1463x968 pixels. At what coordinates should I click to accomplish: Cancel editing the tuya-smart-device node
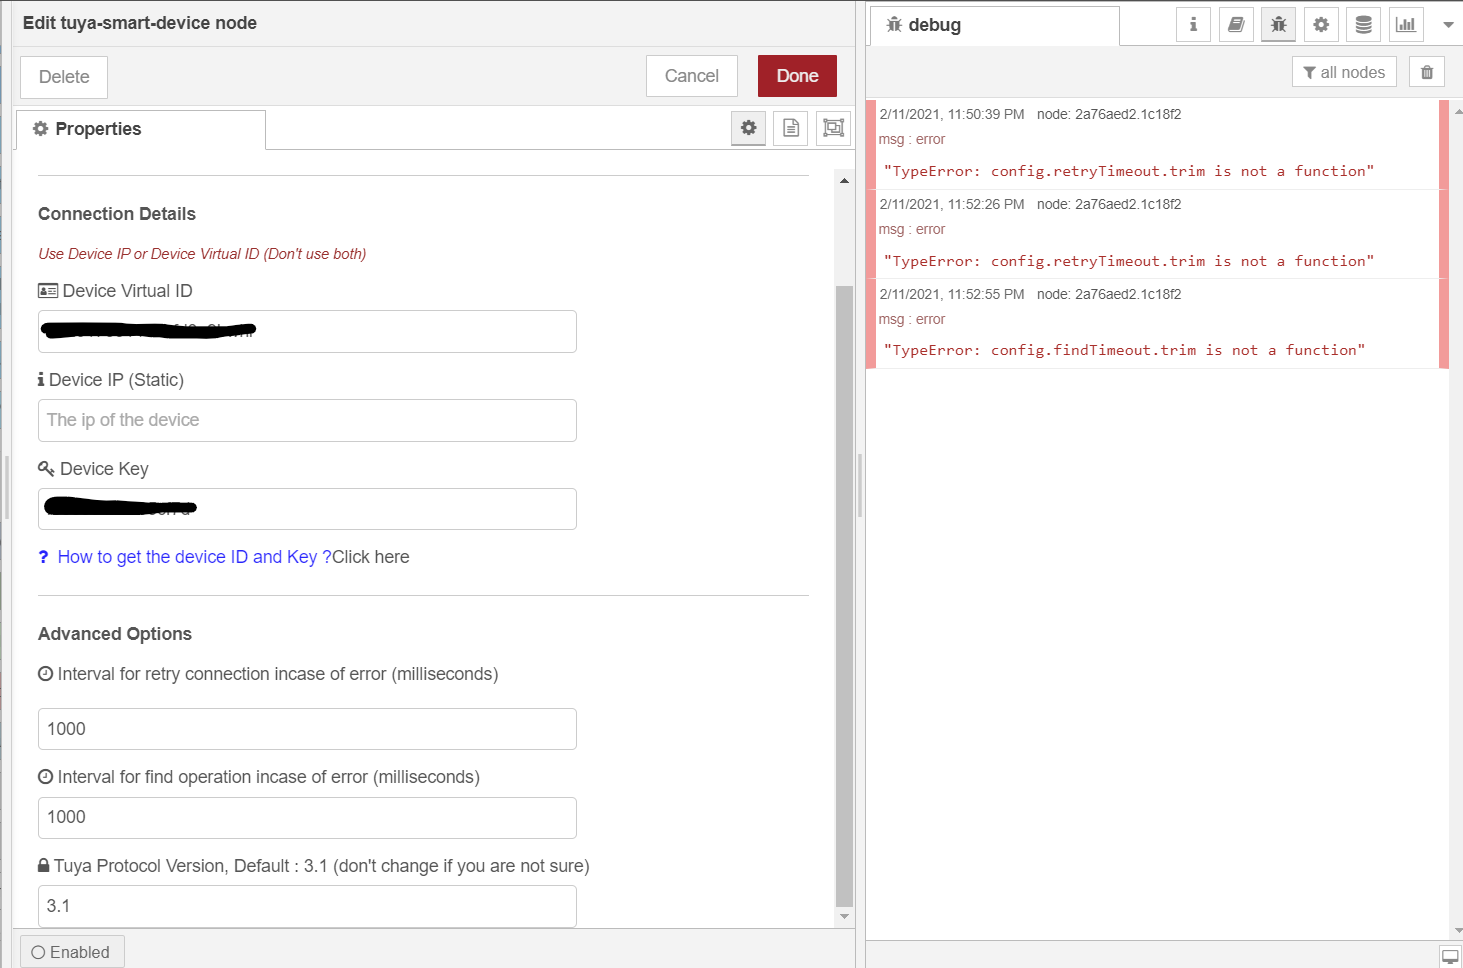(691, 75)
